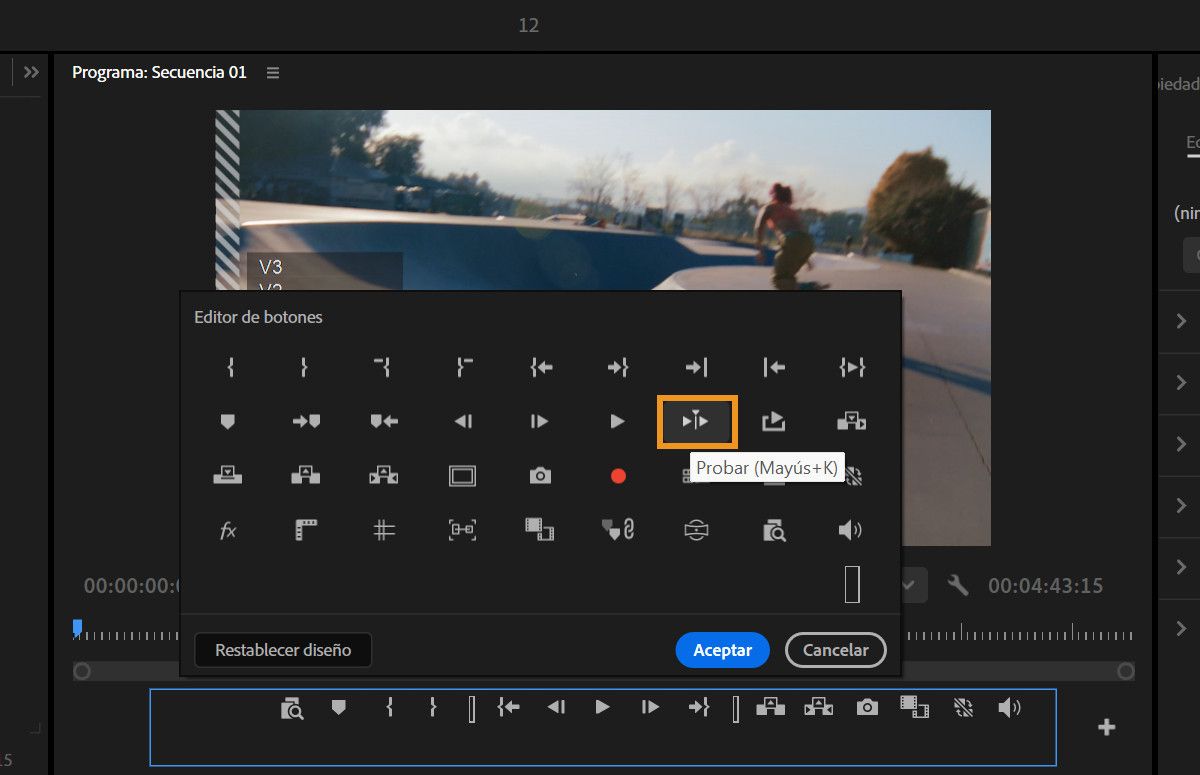Click Step Forward icon in the button editor
Screen dimensions: 1200x775
click(539, 422)
